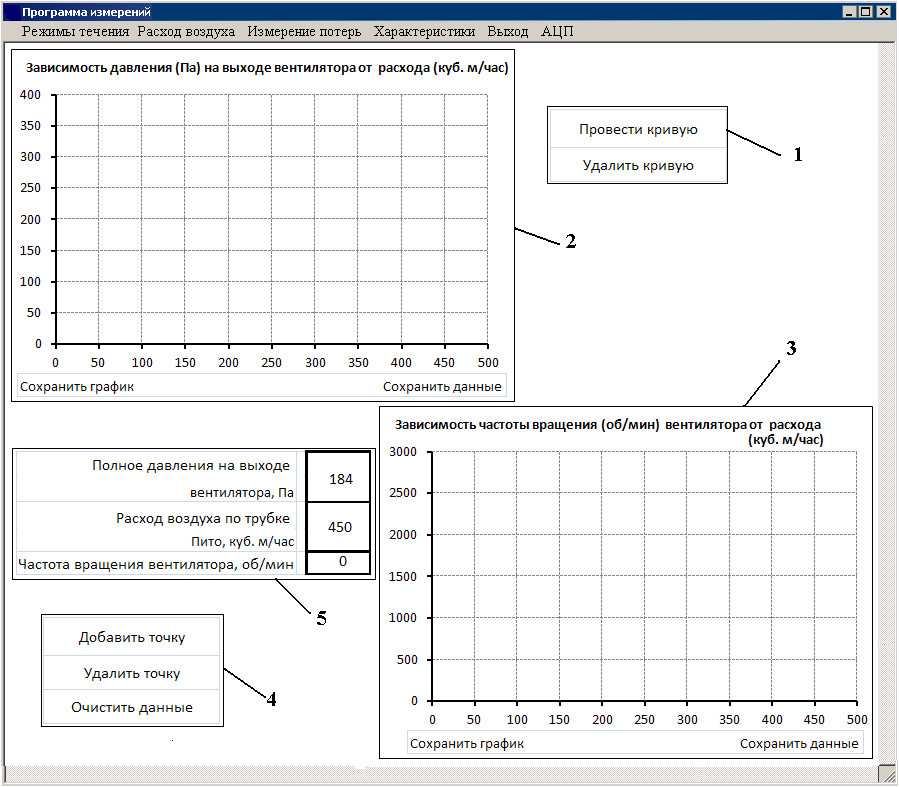Open the Измерение потерь menu

click(x=304, y=32)
